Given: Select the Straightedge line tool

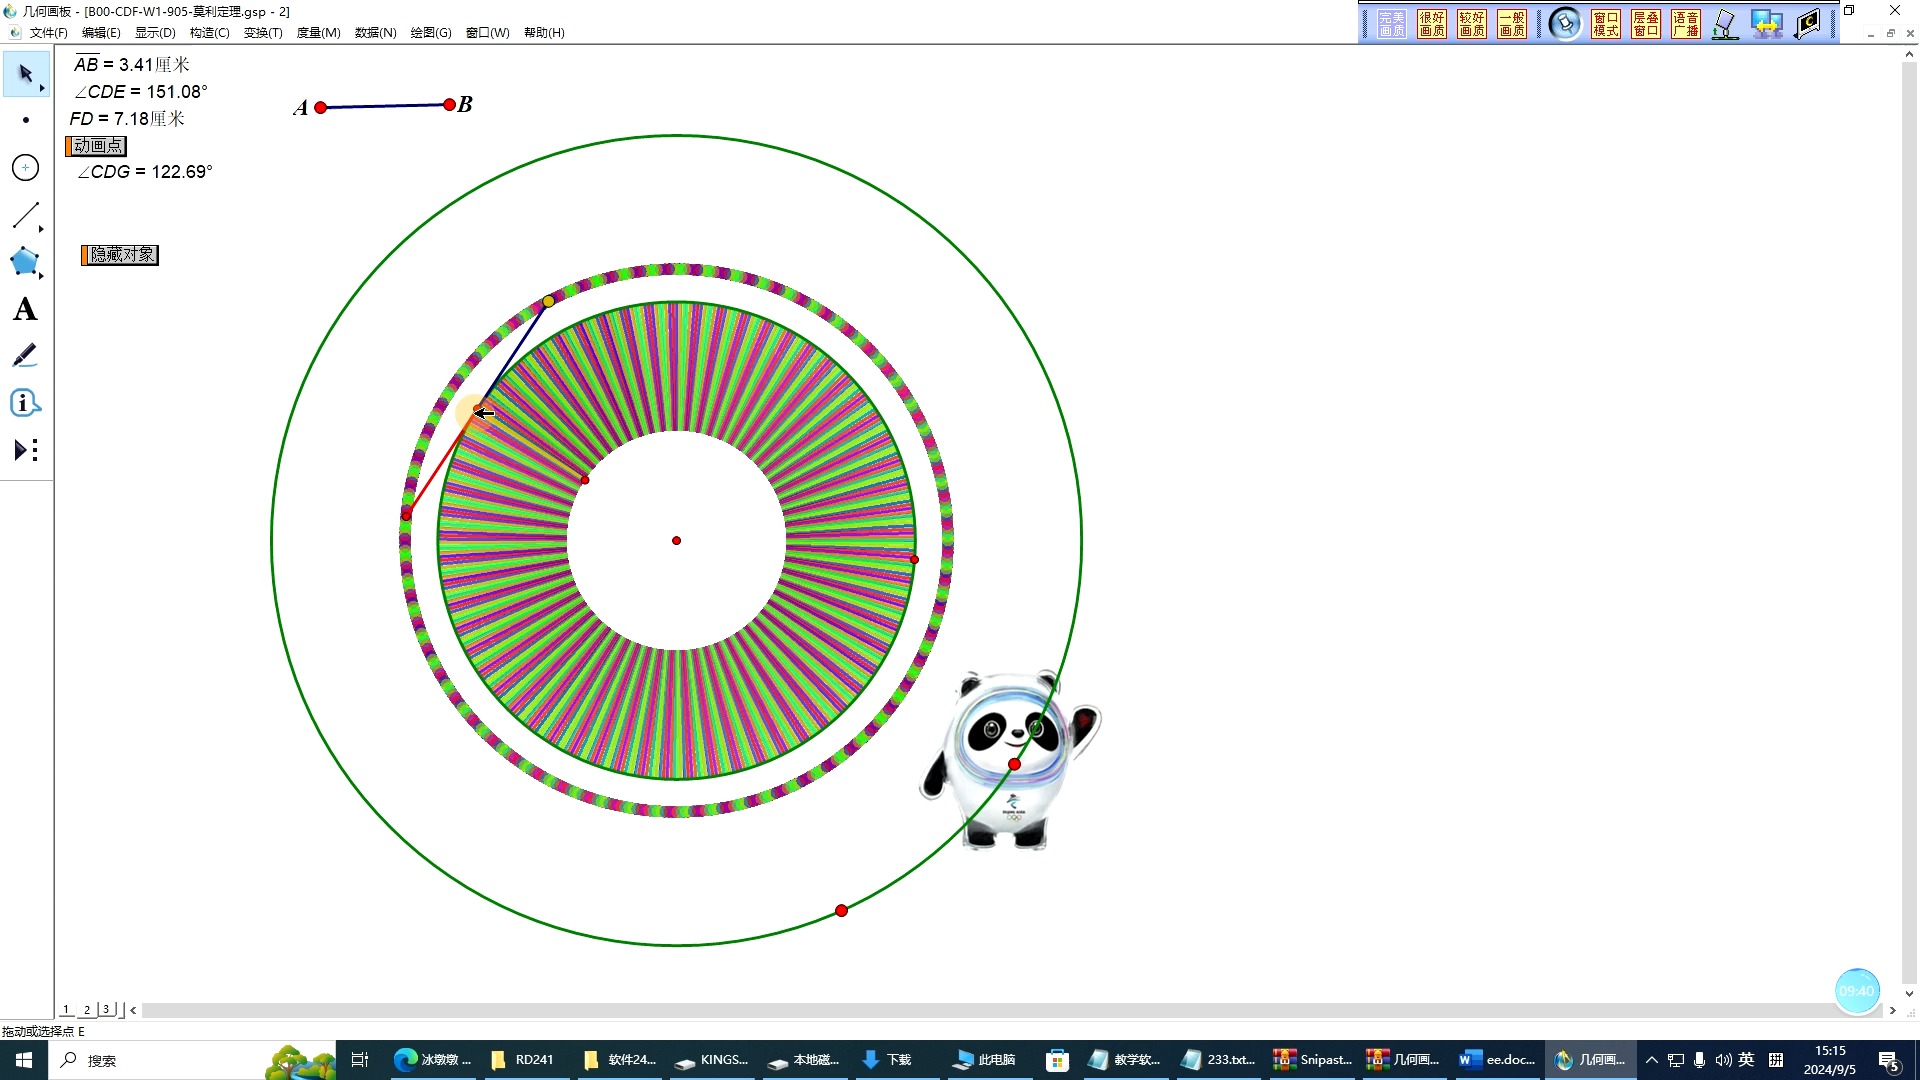Looking at the screenshot, I should tap(25, 215).
